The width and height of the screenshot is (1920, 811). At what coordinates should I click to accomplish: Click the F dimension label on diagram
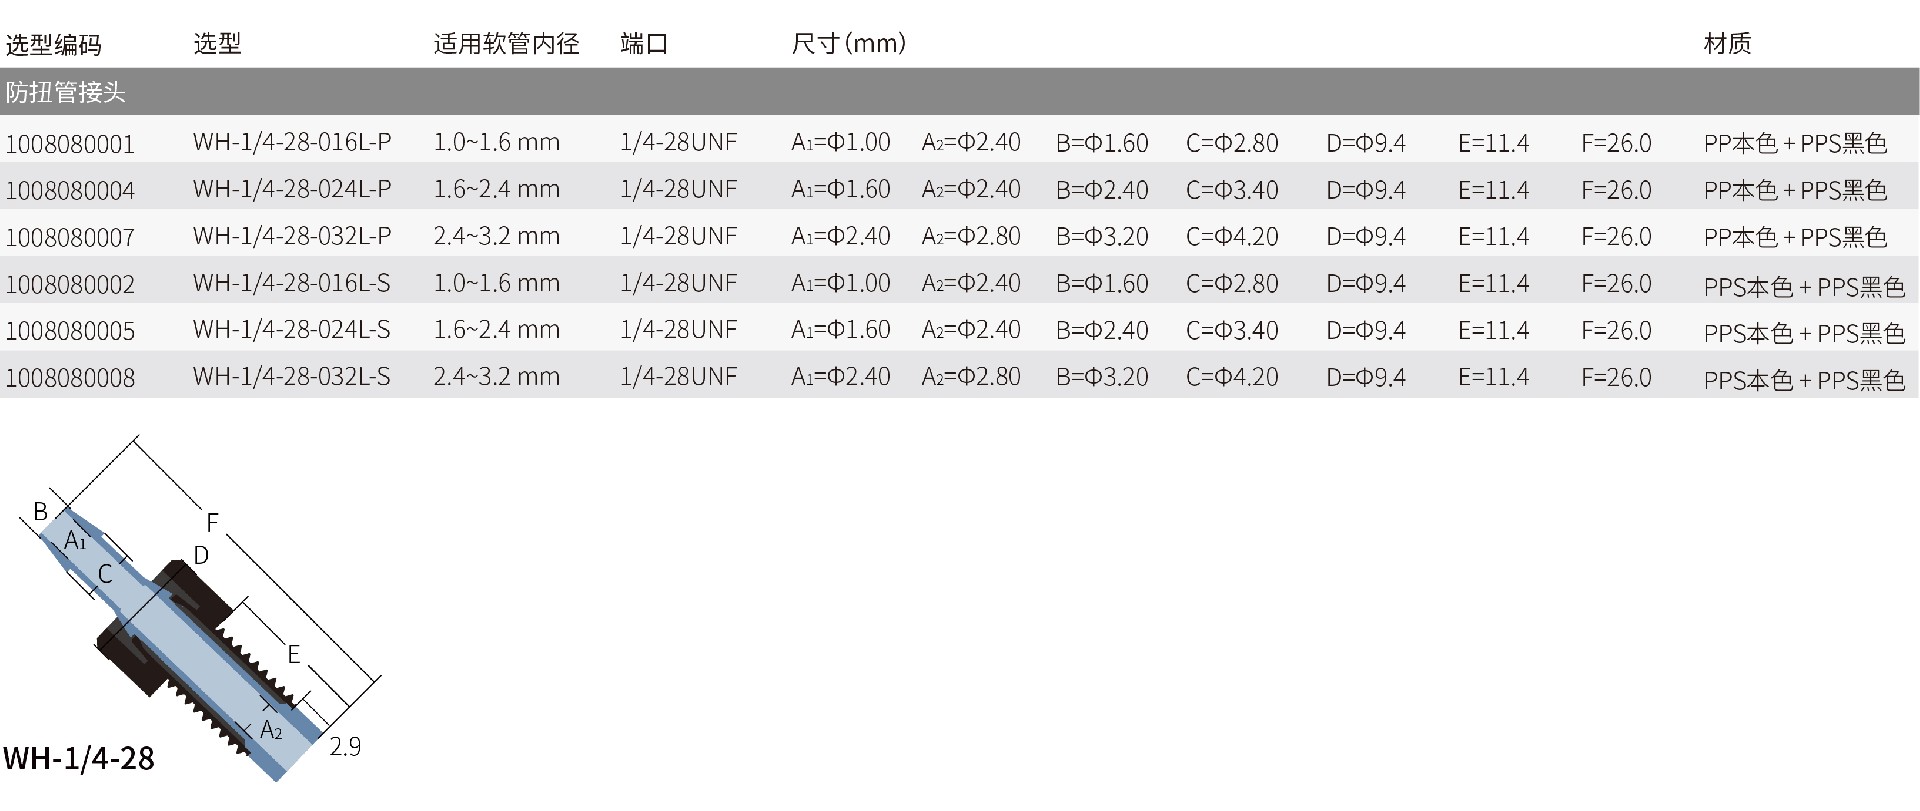click(212, 522)
